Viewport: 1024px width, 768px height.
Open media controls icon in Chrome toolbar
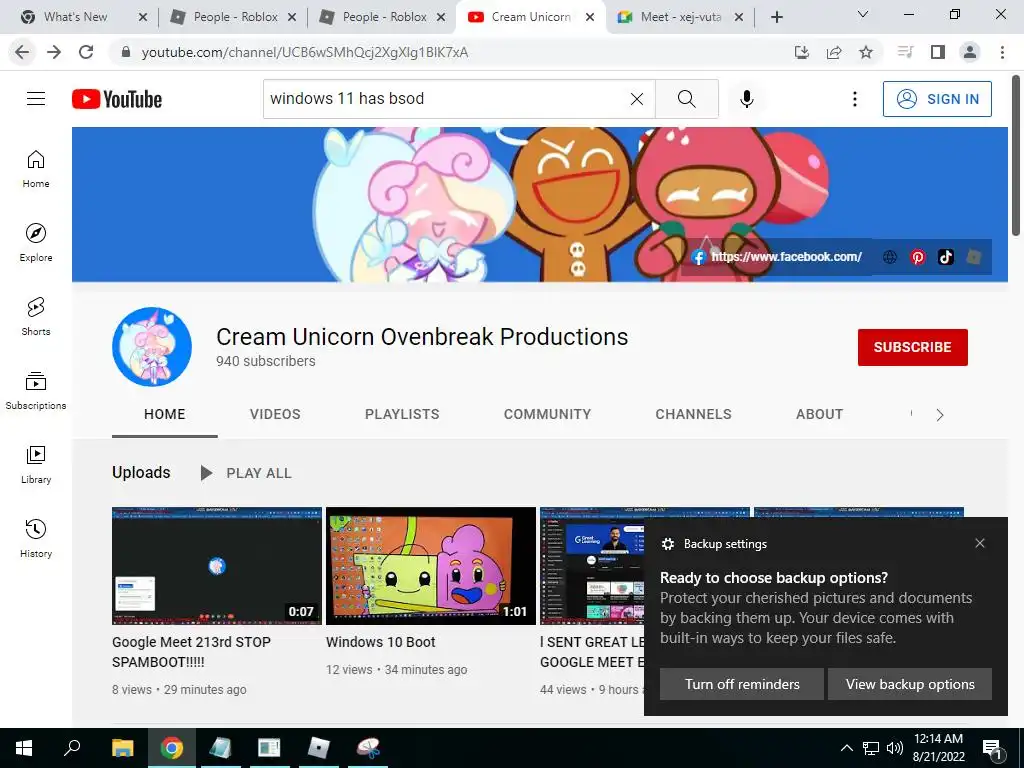pos(905,52)
